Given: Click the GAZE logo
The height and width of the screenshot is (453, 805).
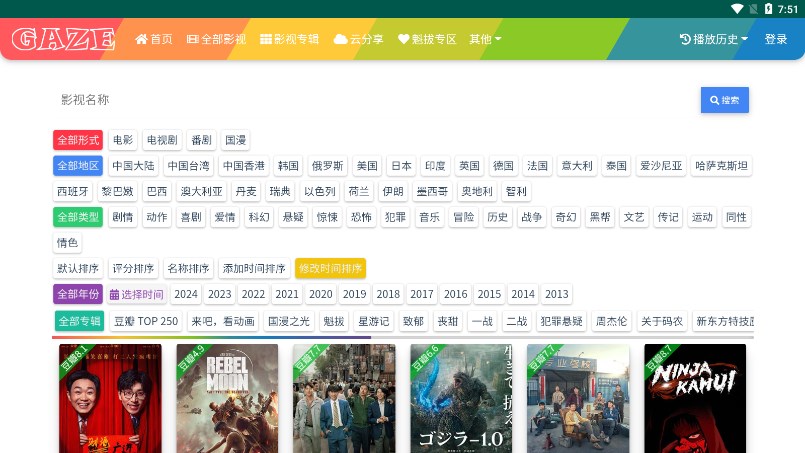Looking at the screenshot, I should [x=63, y=39].
